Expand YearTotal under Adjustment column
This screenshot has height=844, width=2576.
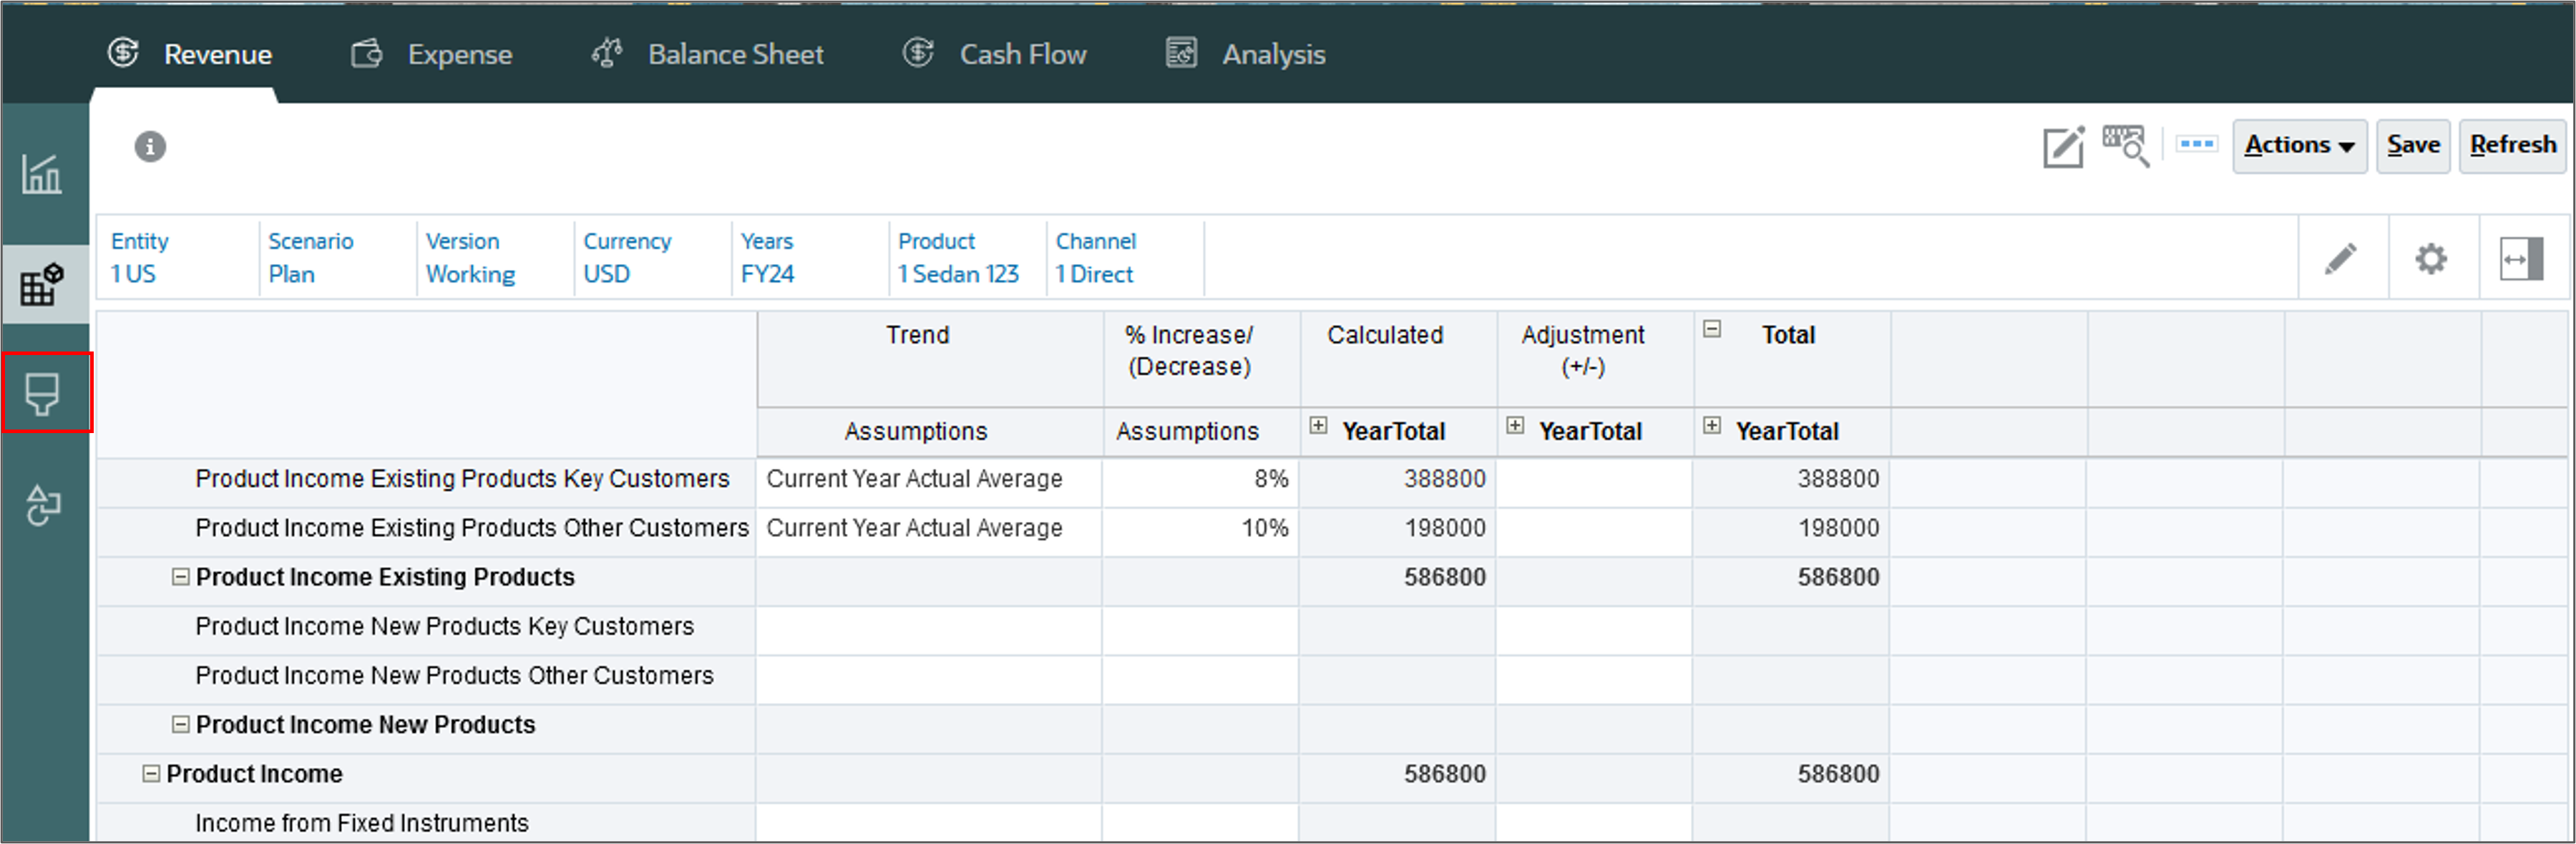(1515, 426)
